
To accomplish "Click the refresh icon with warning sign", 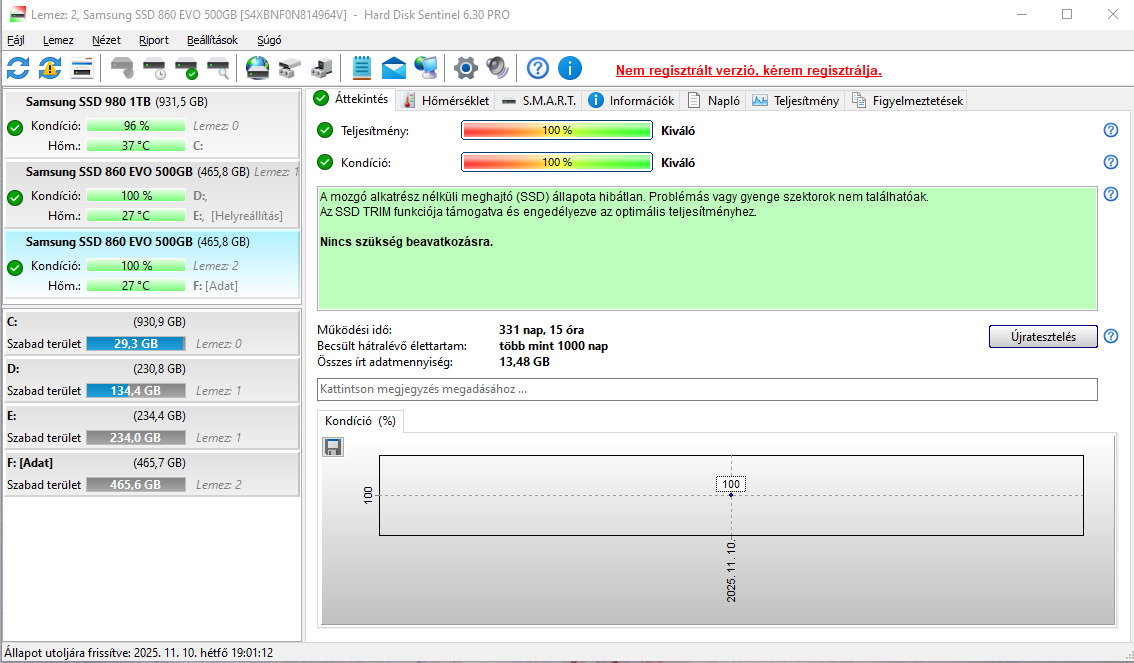I will tap(50, 69).
